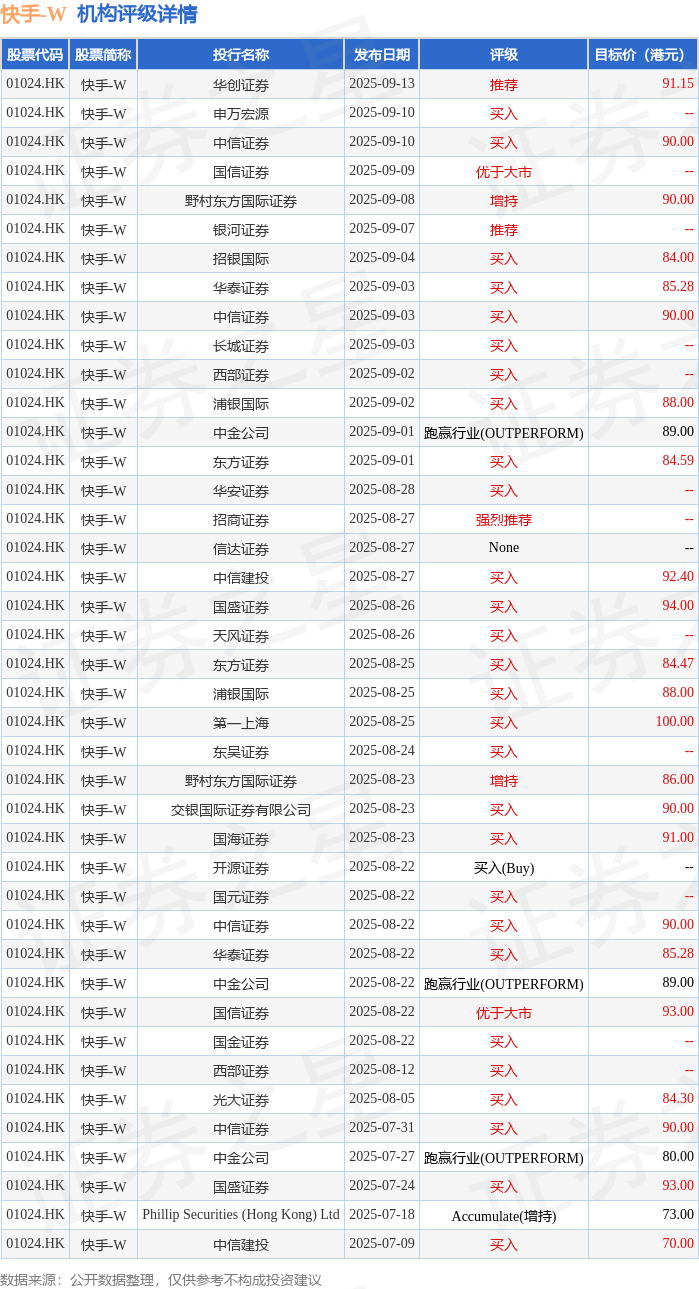This screenshot has width=699, height=1289.
Task: Select the 70.00 target price
Action: pos(678,1244)
